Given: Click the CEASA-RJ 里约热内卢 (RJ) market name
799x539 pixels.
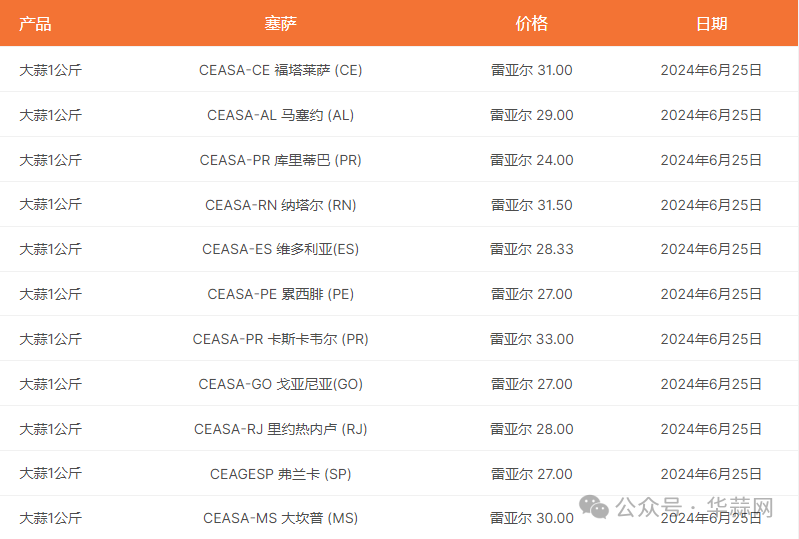Looking at the screenshot, I should click(x=281, y=429).
